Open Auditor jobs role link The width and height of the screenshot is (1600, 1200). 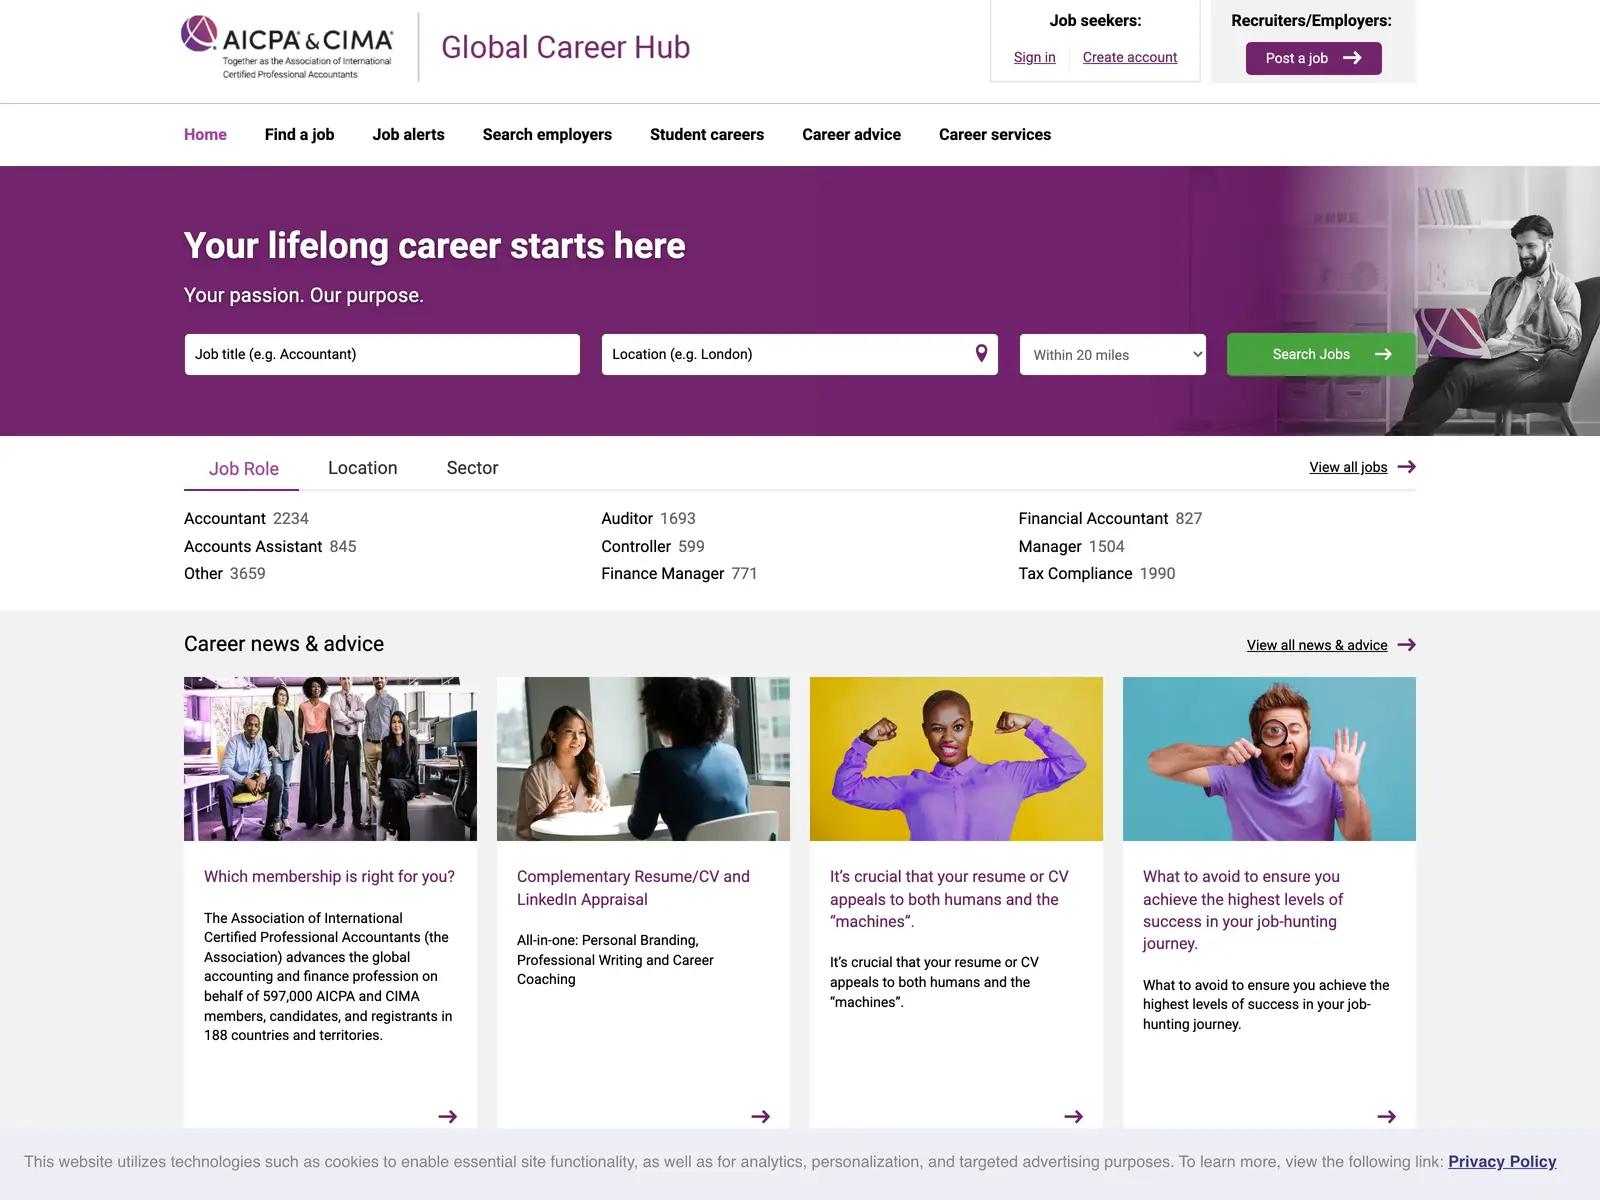(627, 518)
